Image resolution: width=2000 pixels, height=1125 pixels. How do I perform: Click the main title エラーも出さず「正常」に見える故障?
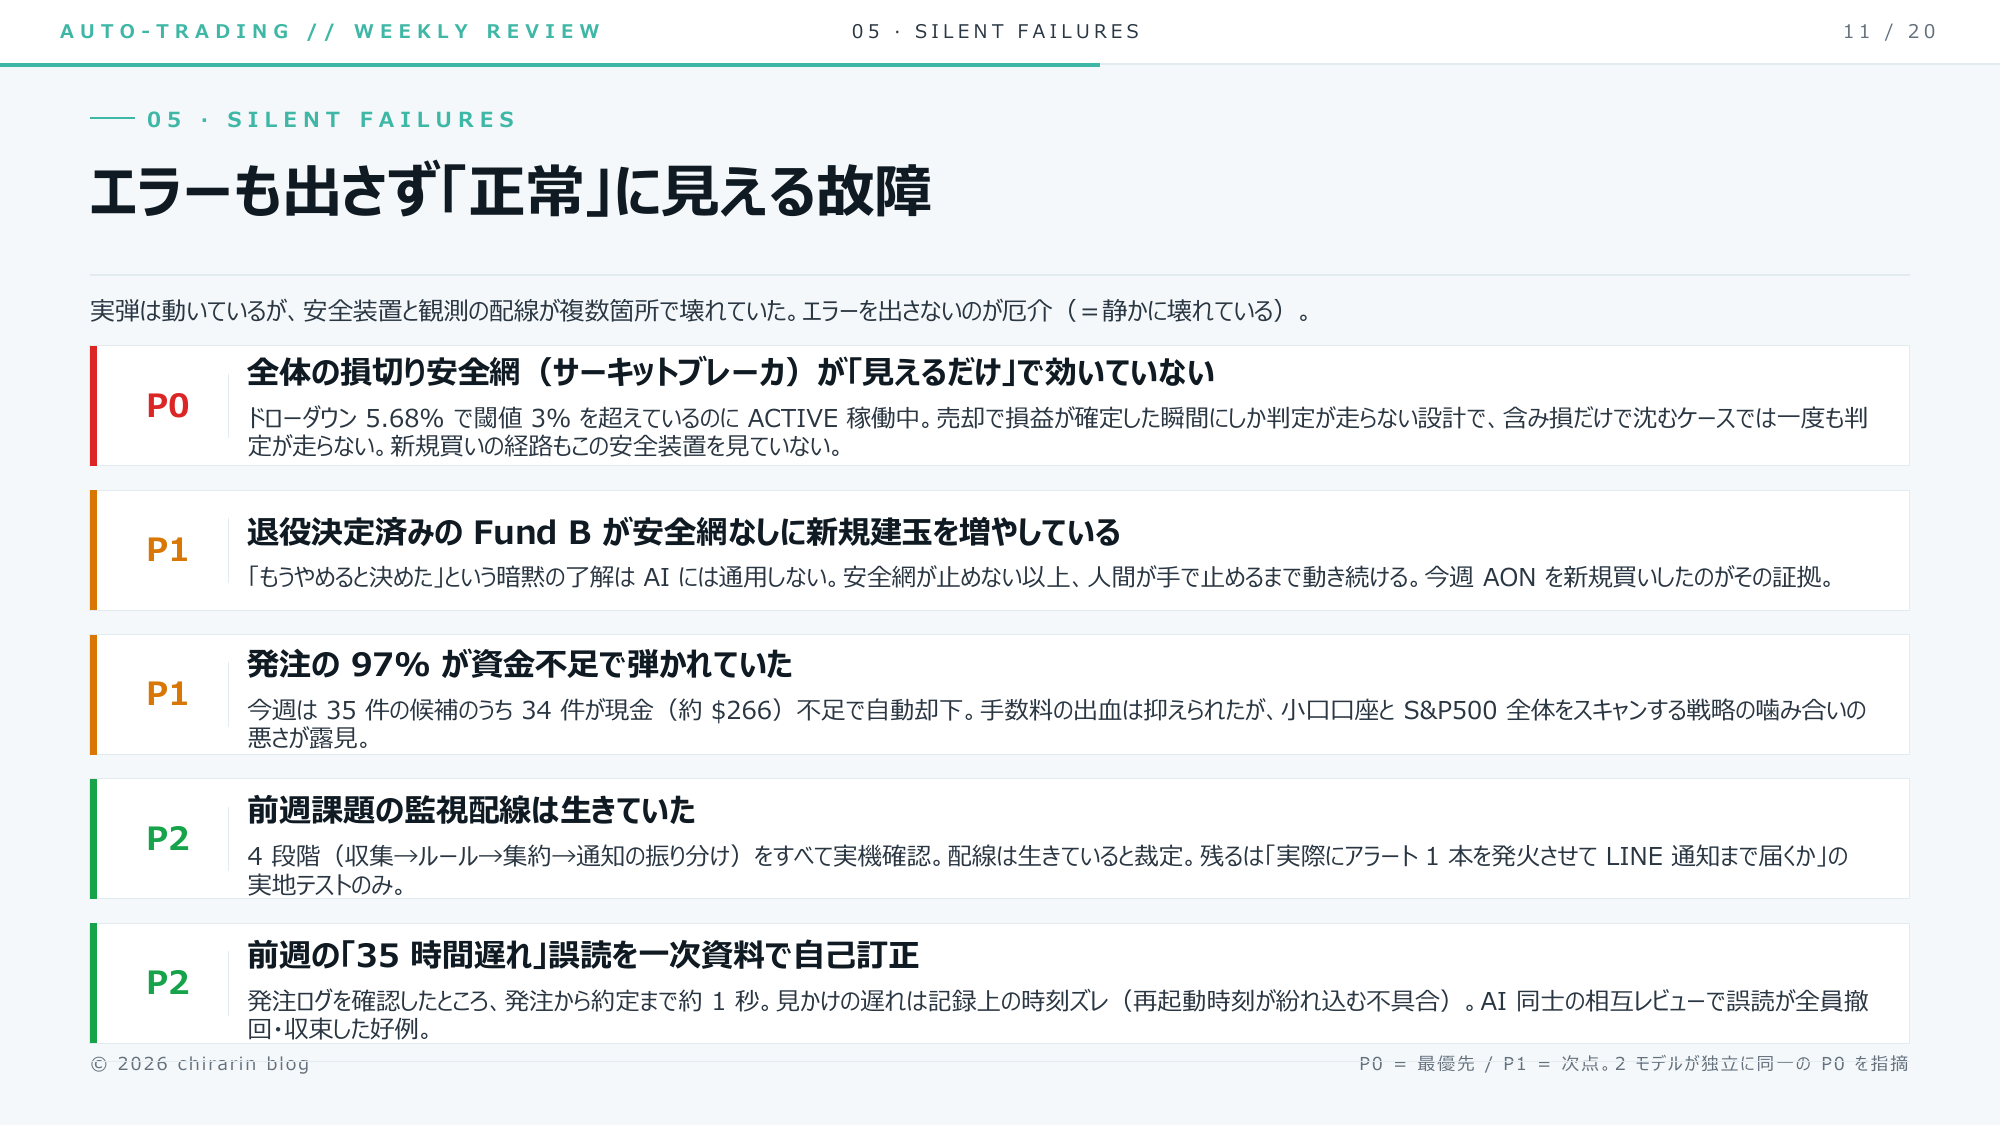(511, 191)
